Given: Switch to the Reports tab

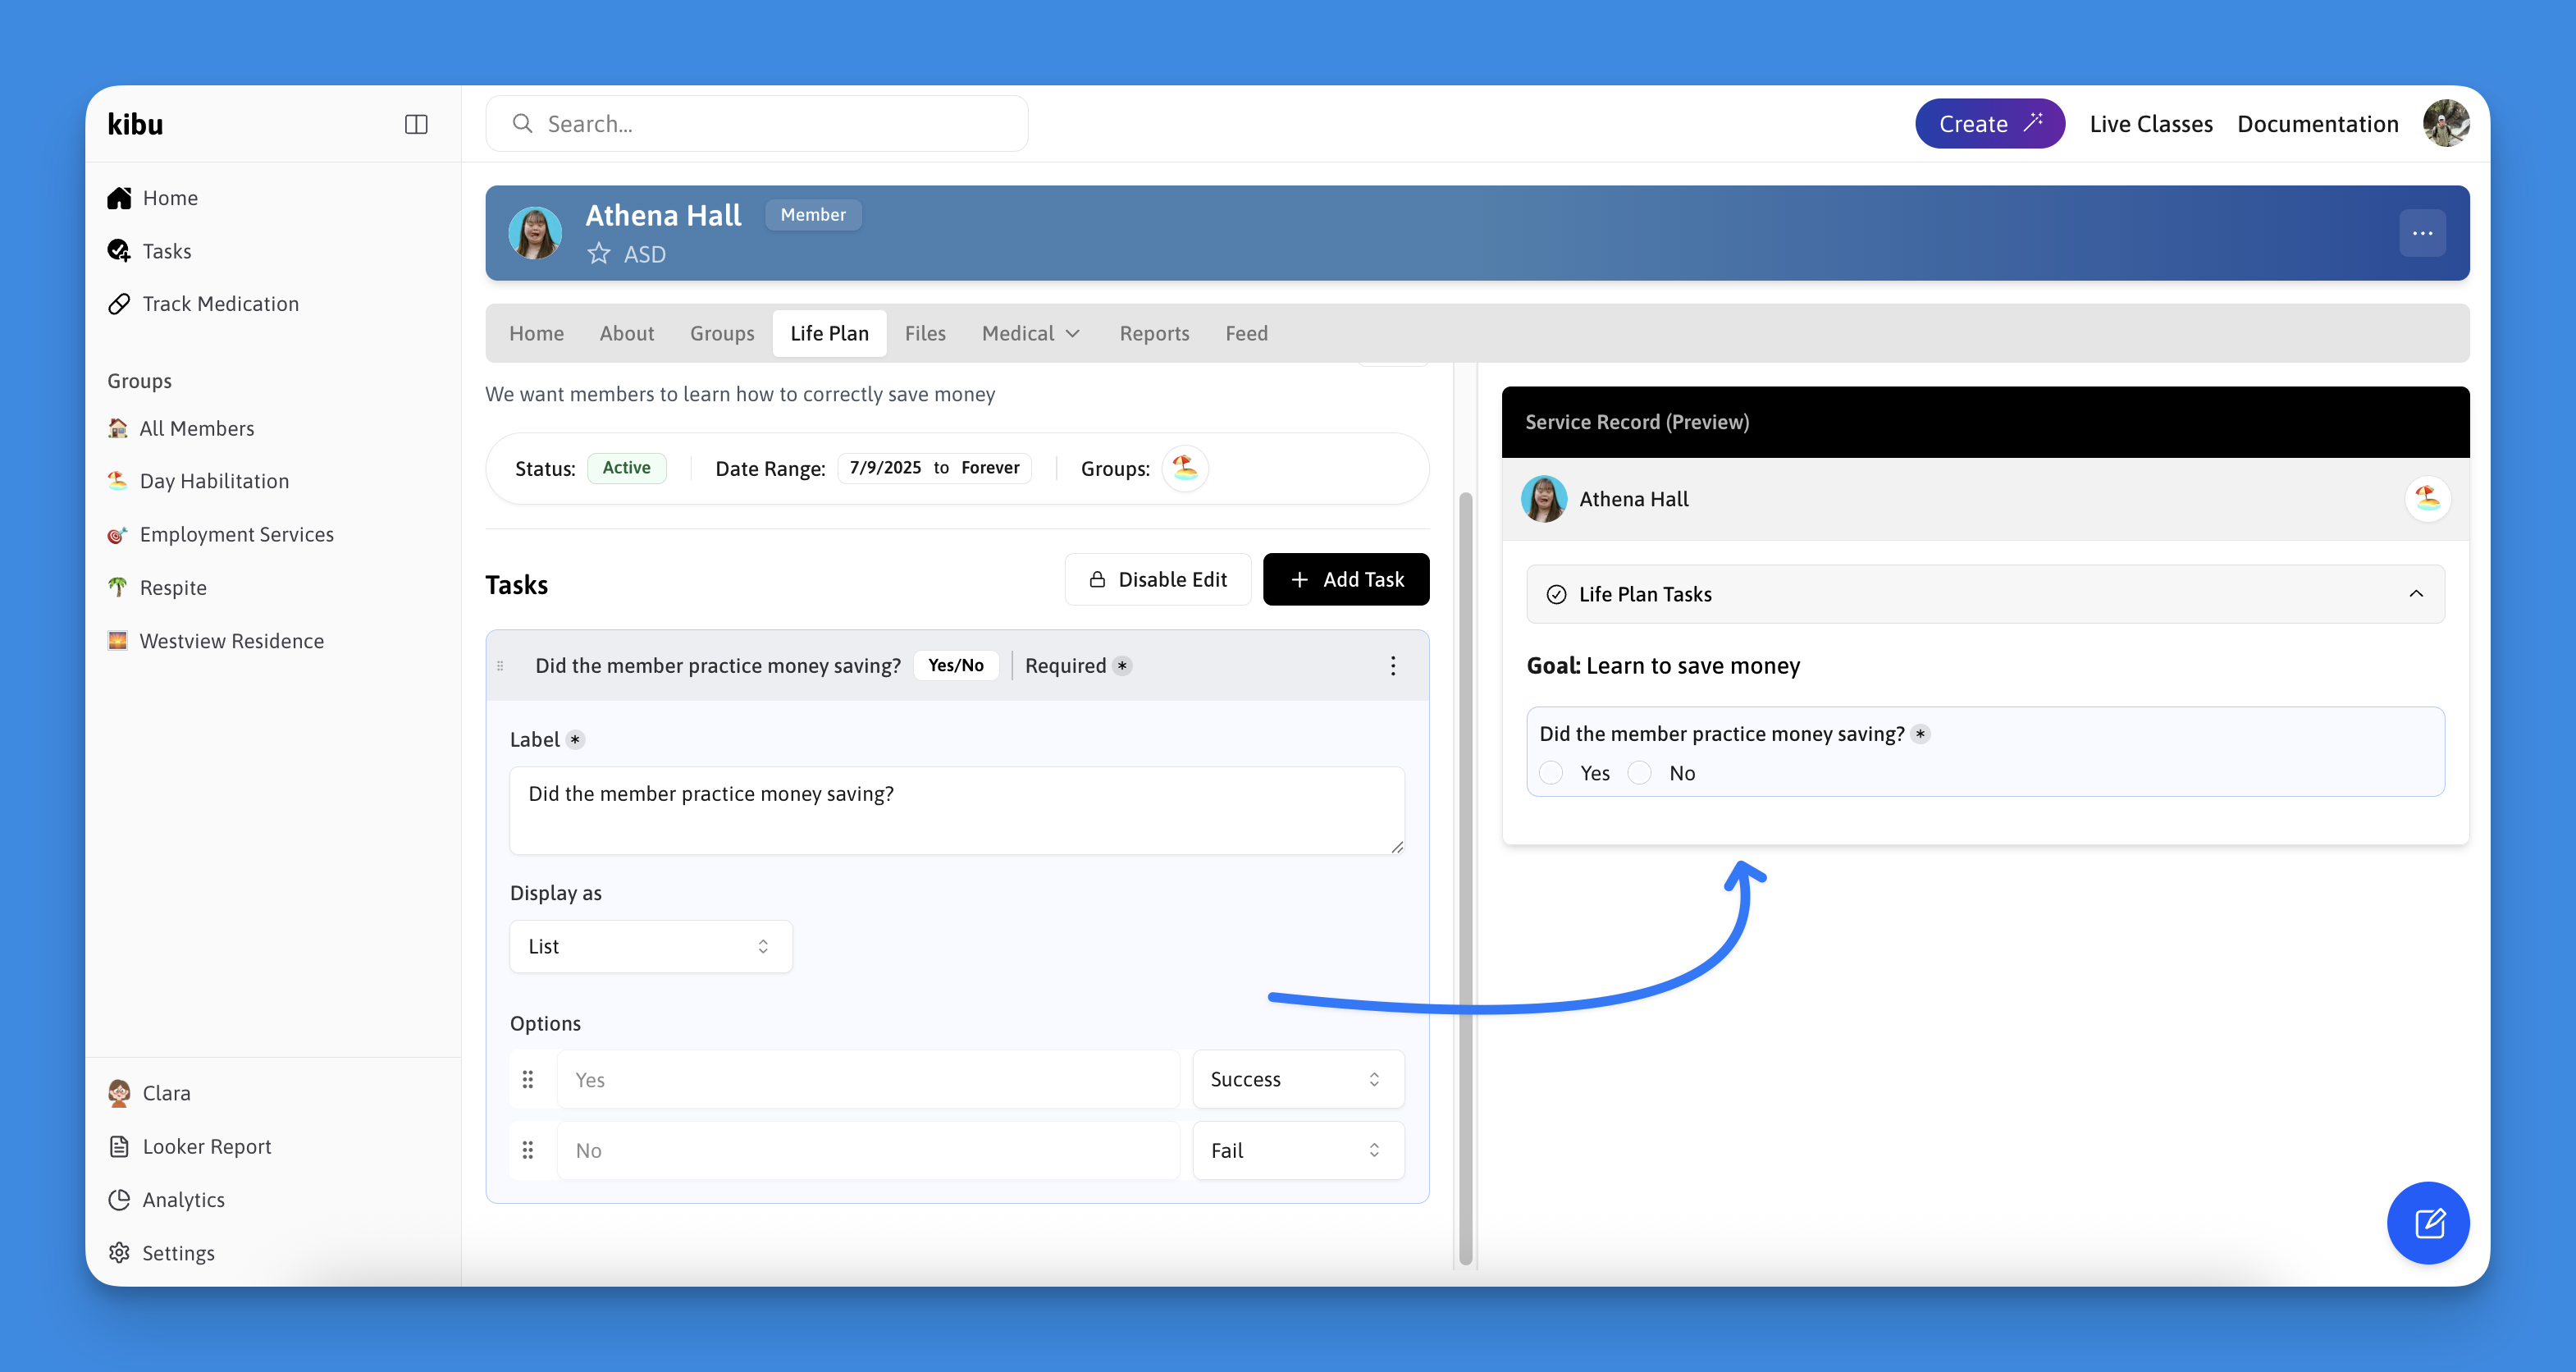Looking at the screenshot, I should pos(1153,333).
